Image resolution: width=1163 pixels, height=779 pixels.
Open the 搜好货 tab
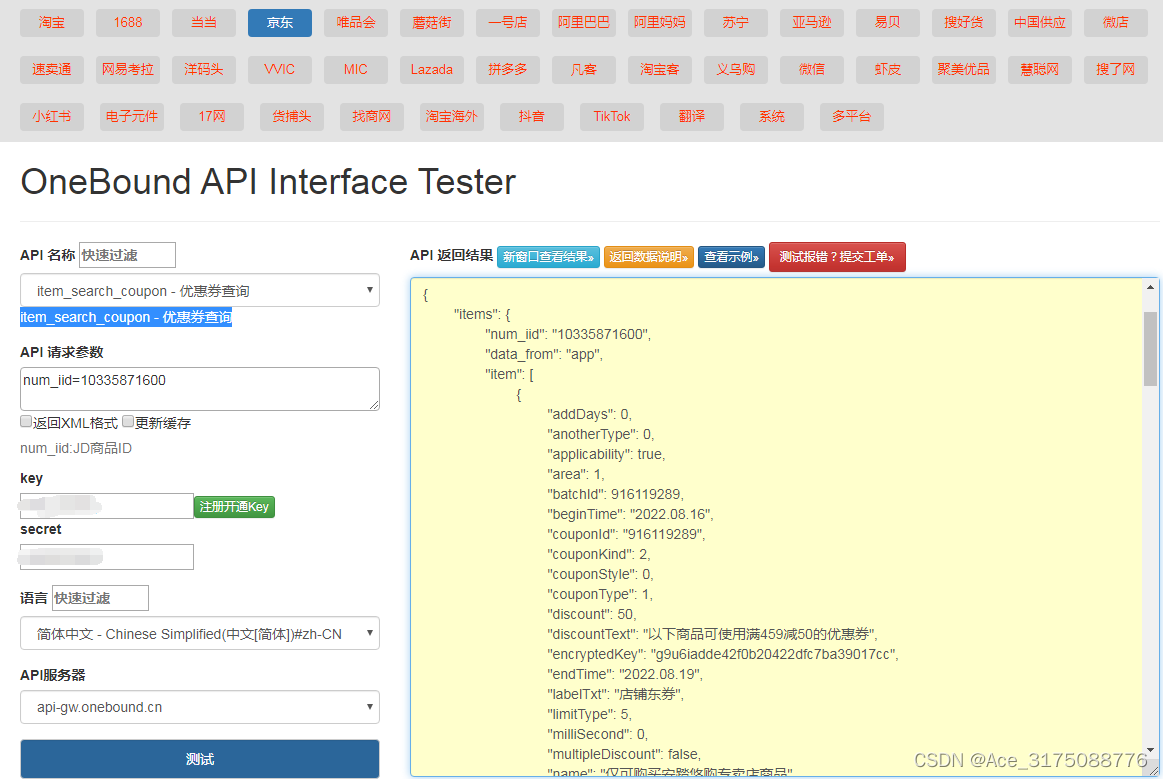(963, 23)
